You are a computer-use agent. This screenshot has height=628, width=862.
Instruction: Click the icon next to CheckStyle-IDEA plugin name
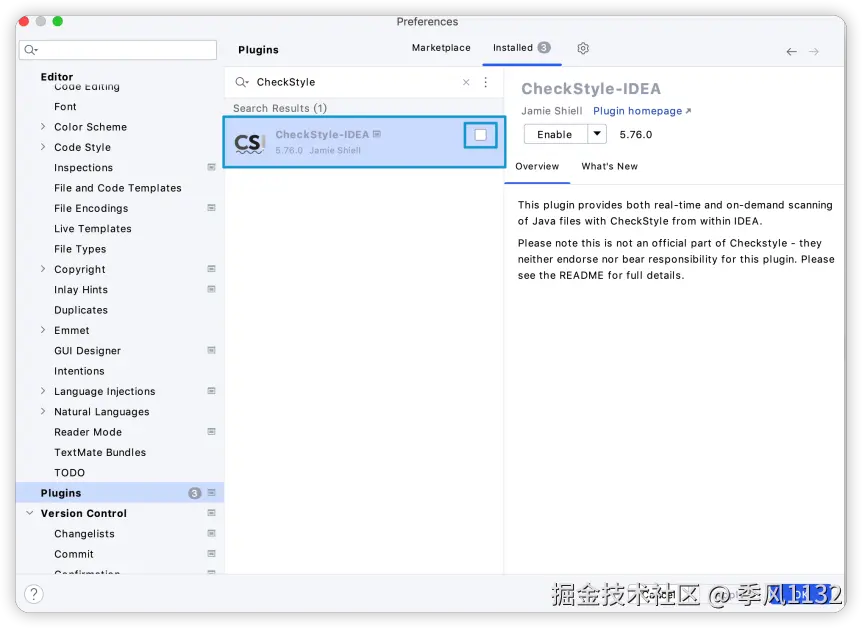(x=377, y=134)
